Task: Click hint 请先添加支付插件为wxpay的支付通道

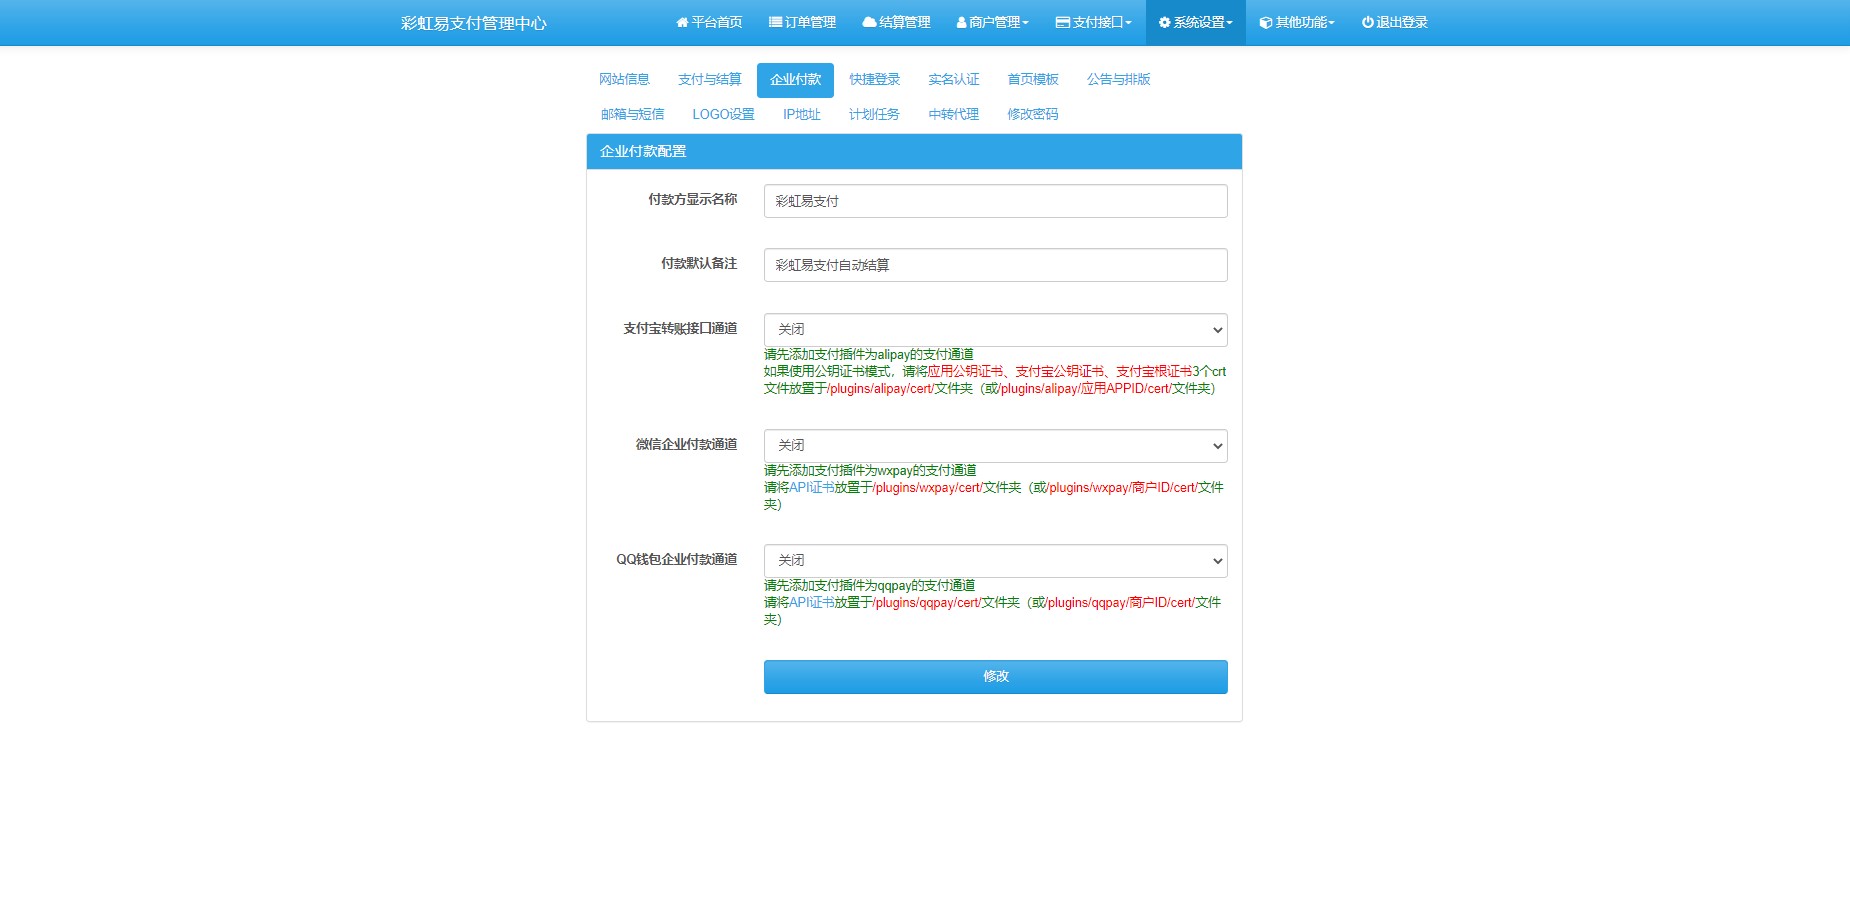Action: pyautogui.click(x=870, y=470)
